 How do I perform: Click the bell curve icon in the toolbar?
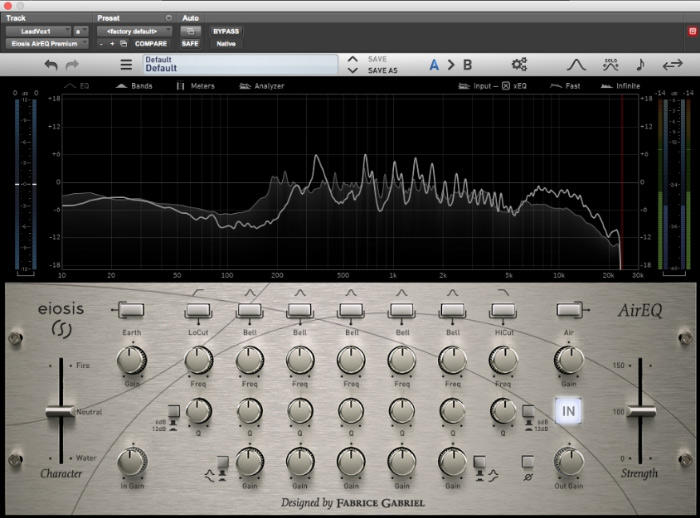tap(576, 65)
